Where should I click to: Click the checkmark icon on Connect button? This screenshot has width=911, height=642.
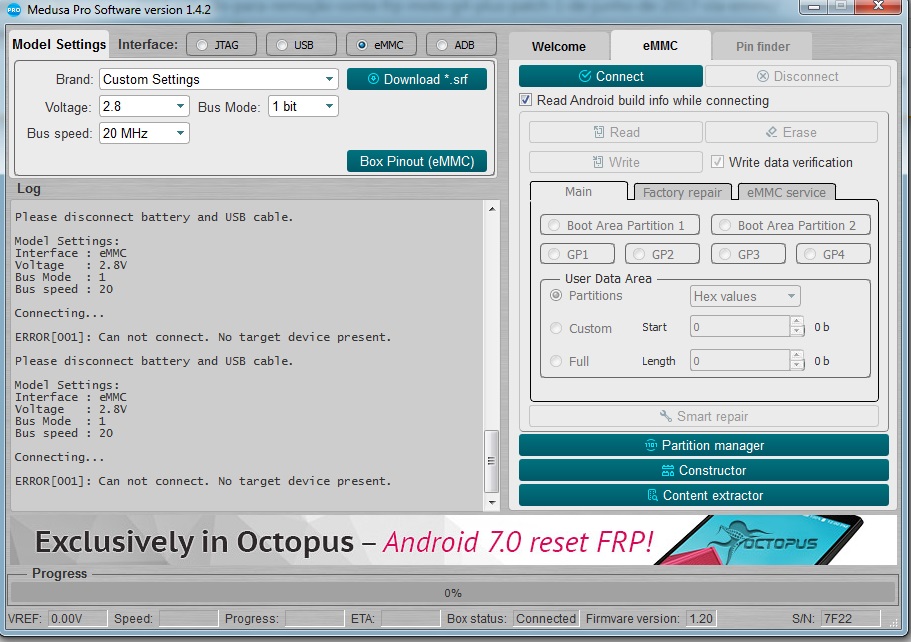tap(585, 76)
